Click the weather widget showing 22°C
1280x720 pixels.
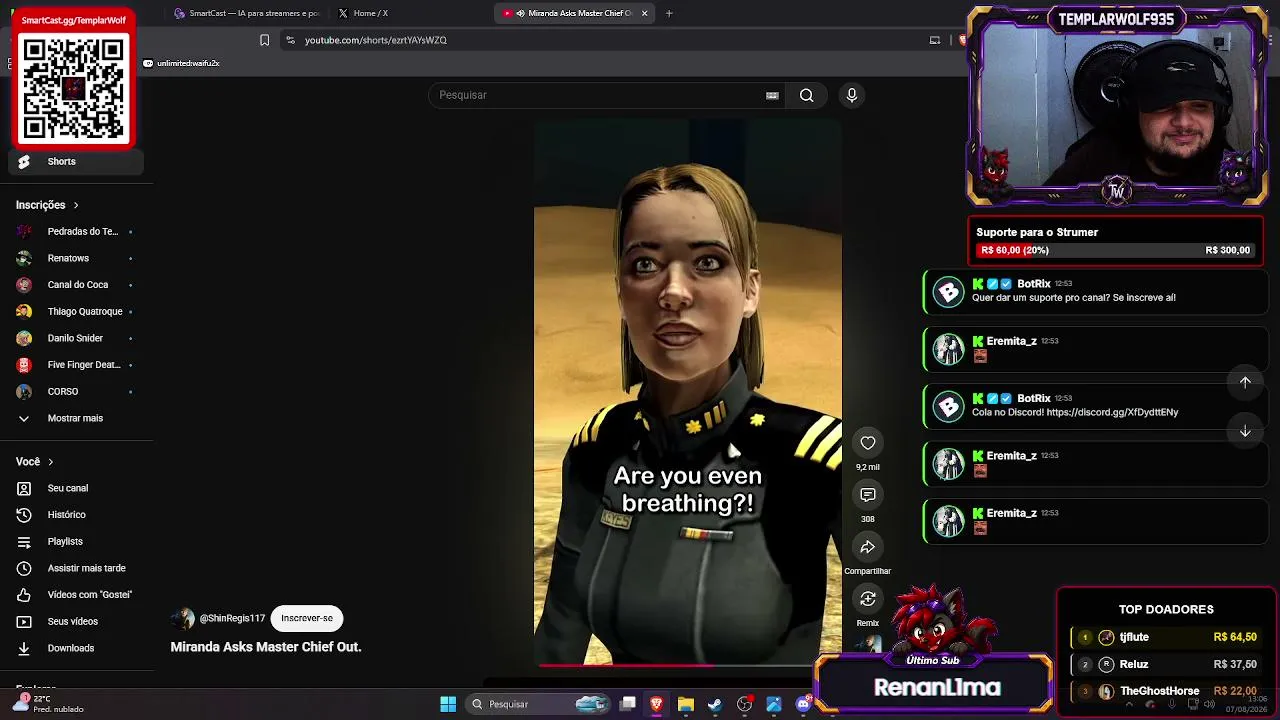point(48,704)
